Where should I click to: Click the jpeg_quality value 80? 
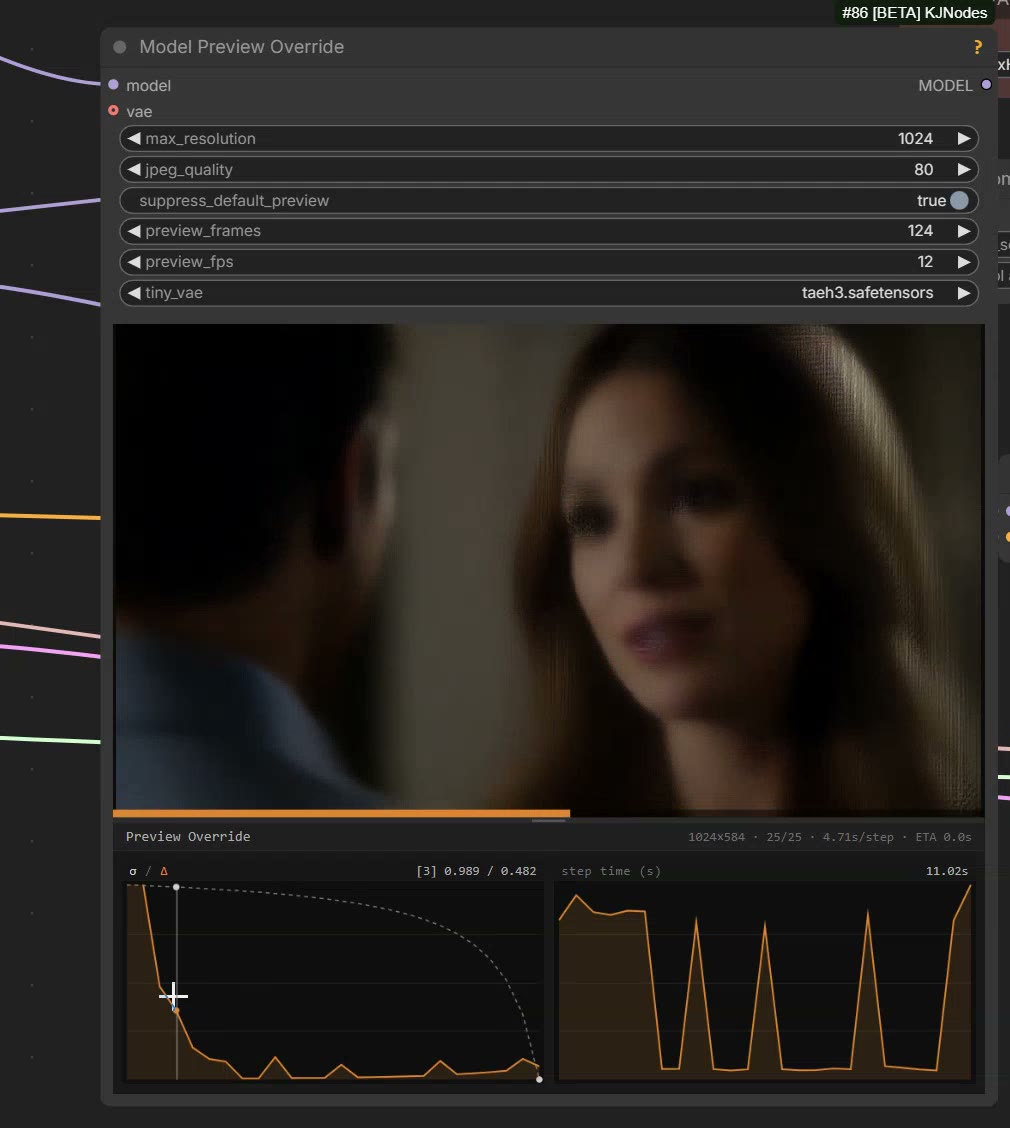pyautogui.click(x=924, y=169)
